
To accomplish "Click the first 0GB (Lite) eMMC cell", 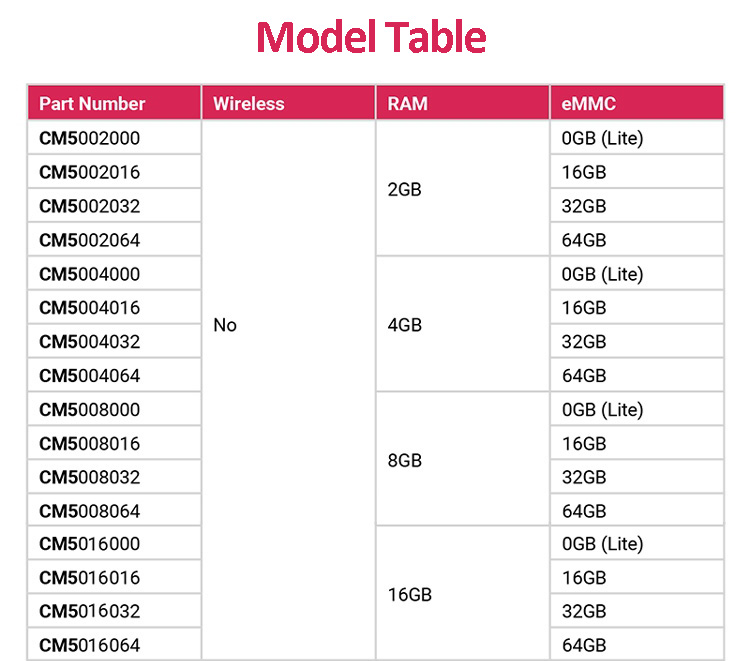I will point(602,139).
